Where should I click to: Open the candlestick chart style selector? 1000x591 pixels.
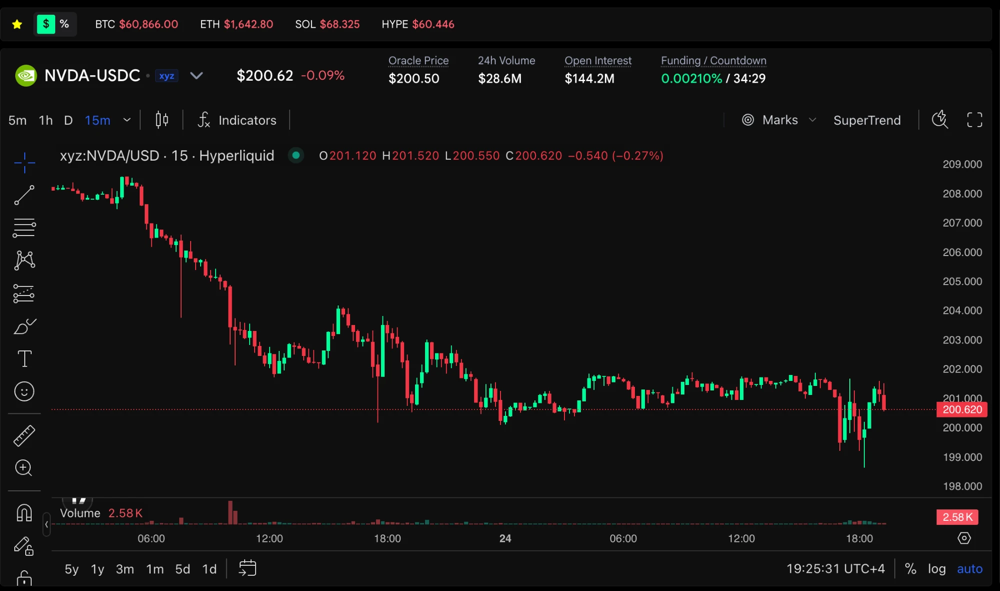[x=162, y=120]
